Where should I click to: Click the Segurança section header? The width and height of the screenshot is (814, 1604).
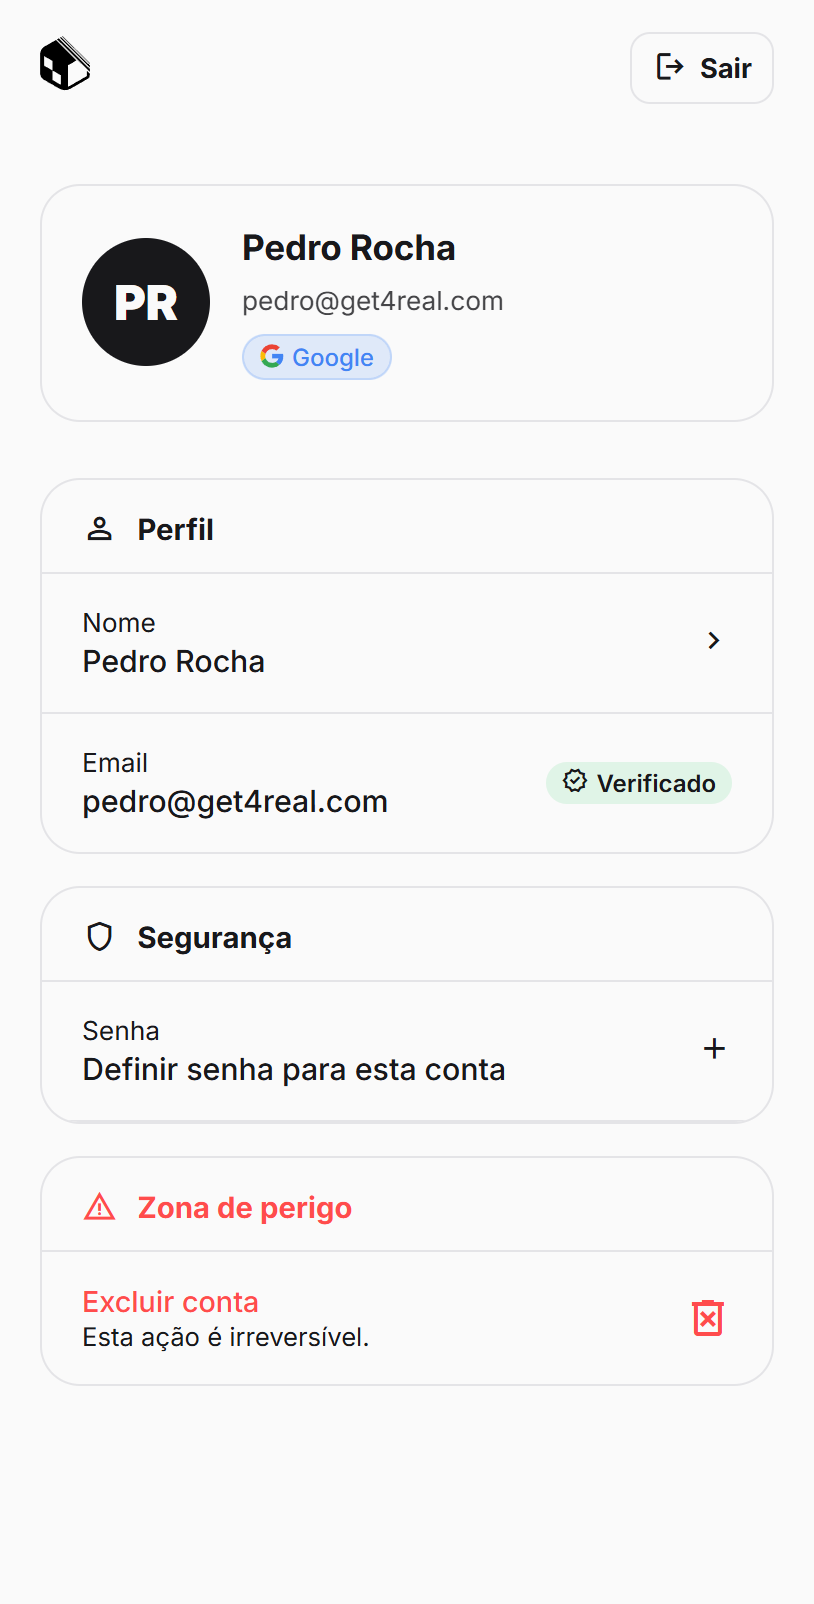tap(215, 937)
